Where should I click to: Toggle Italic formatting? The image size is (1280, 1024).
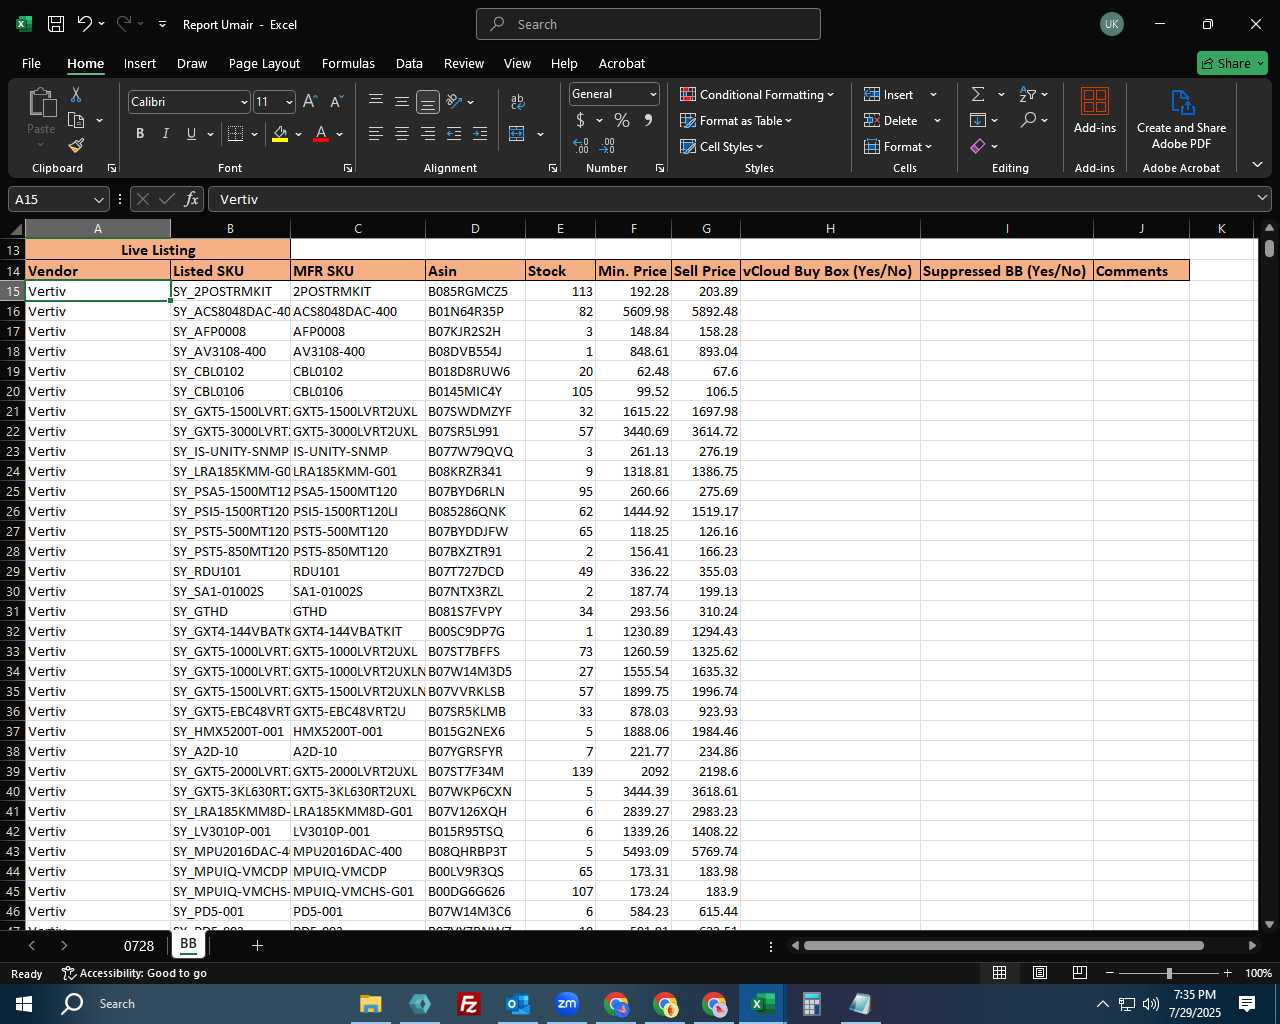click(166, 134)
